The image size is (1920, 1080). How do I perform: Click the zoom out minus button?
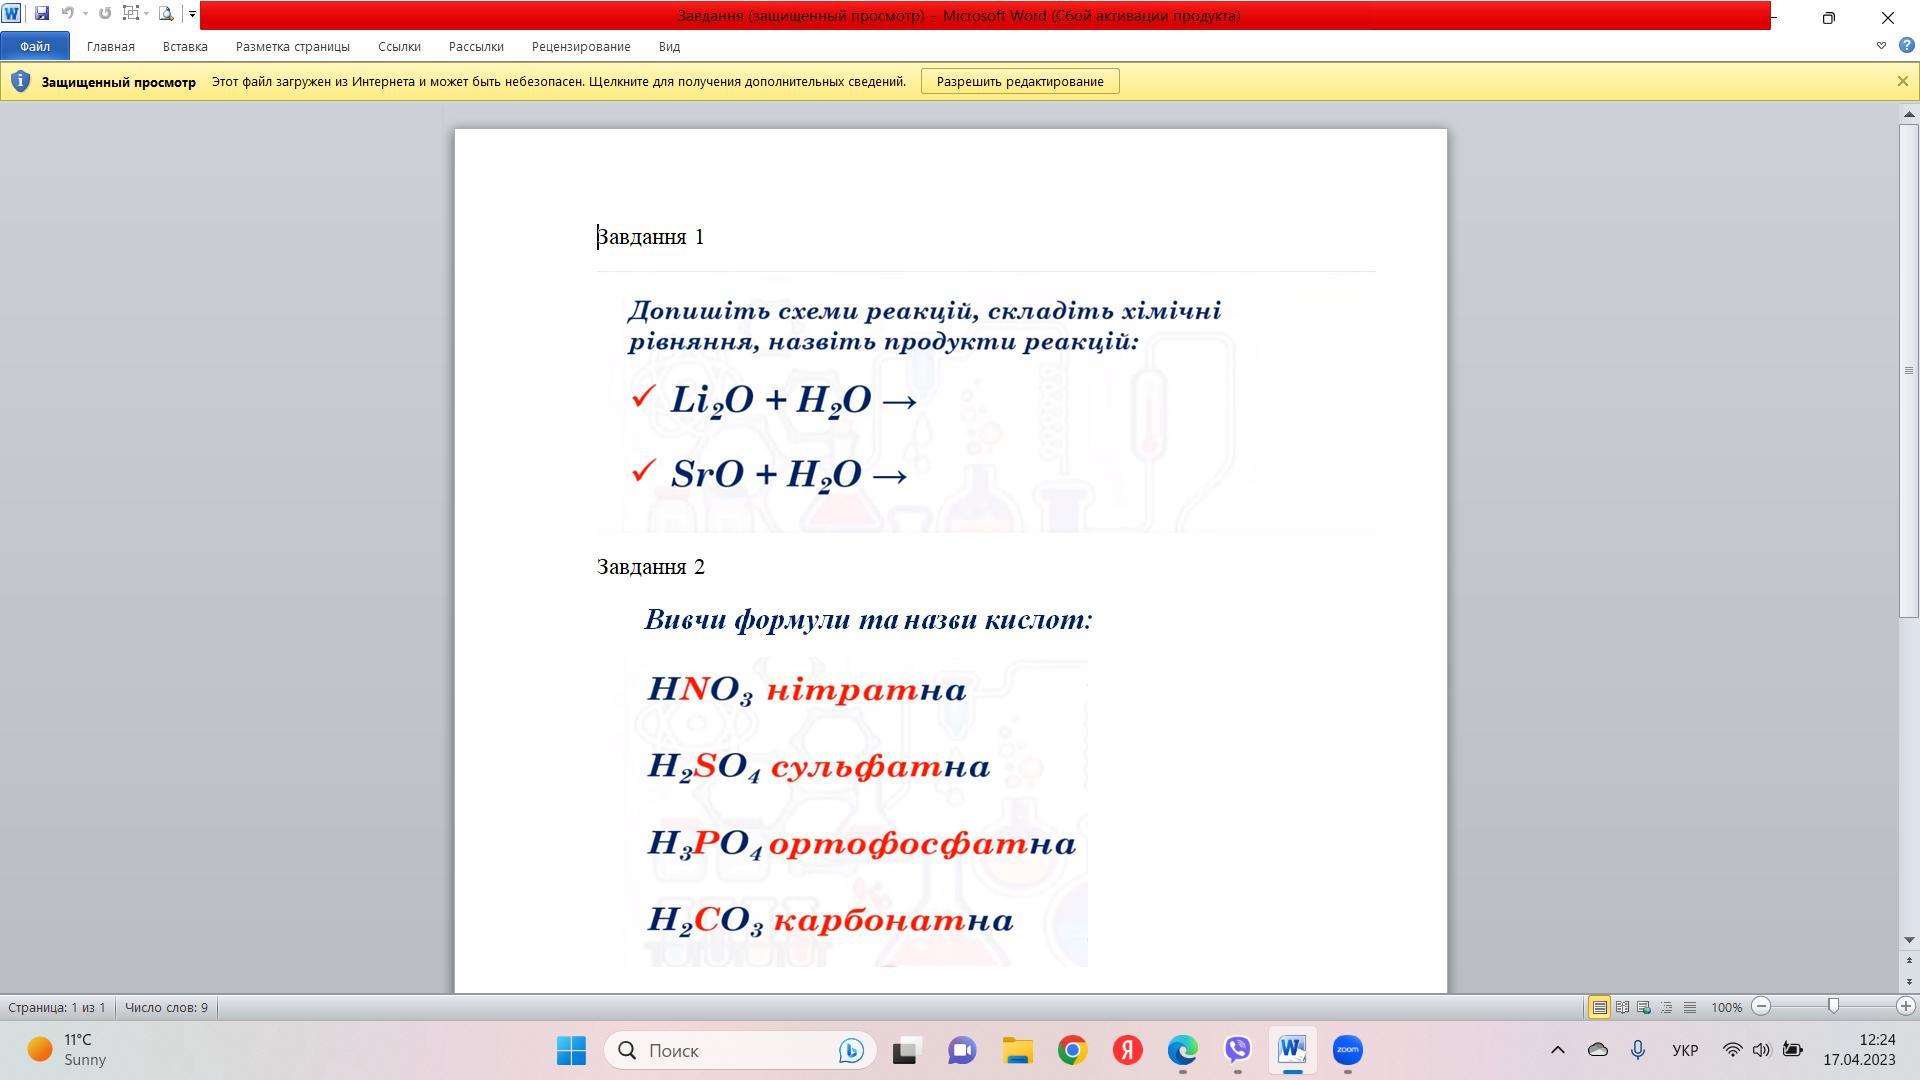coord(1762,1007)
